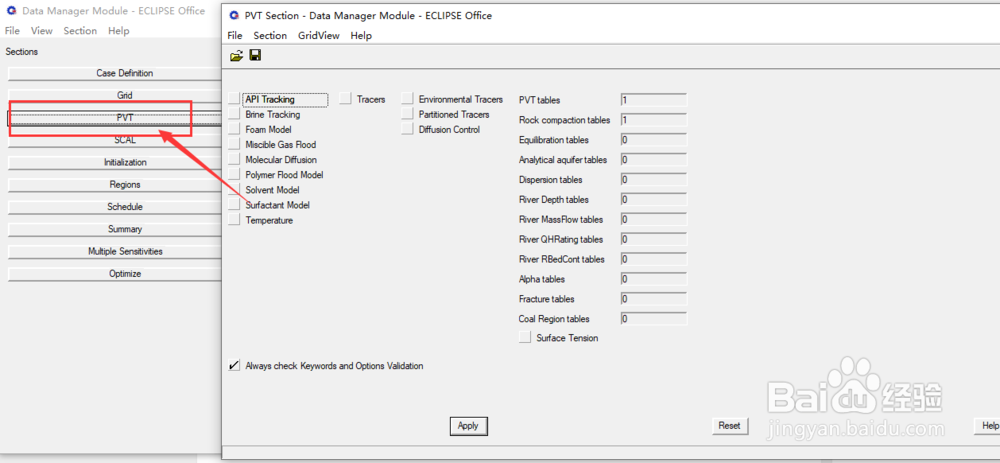Screen dimensions: 1000x463
Task: Toggle Molecular Diffusion checkbox
Action: click(234, 159)
